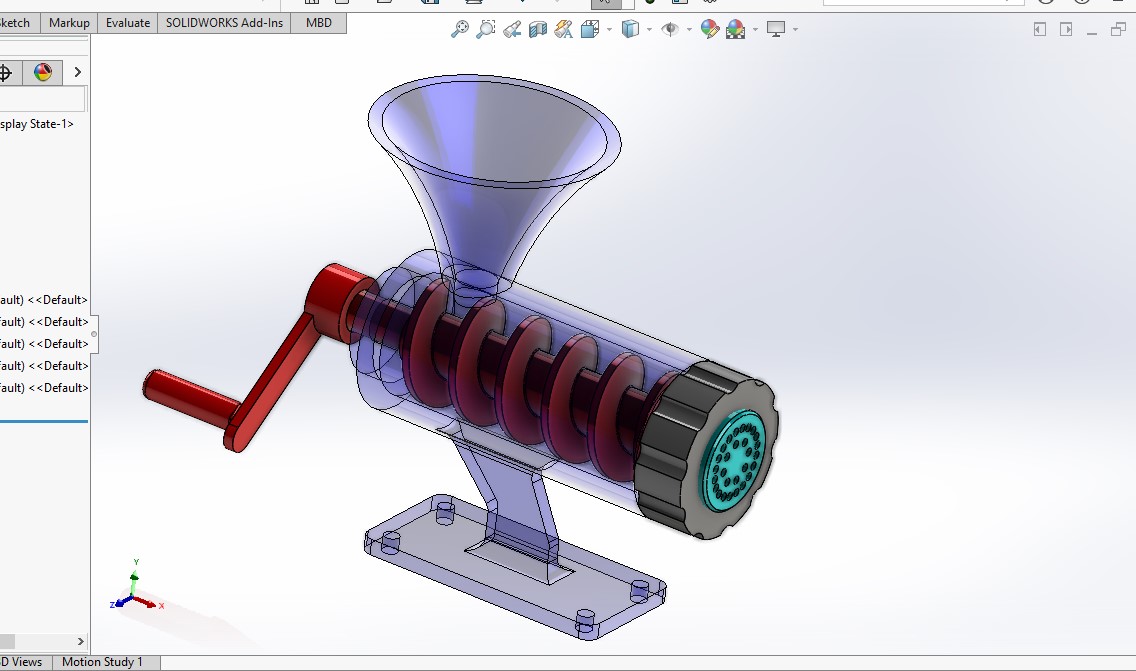The width and height of the screenshot is (1136, 671).
Task: Expand the View Settings dropdown arrow
Action: pyautogui.click(x=795, y=30)
